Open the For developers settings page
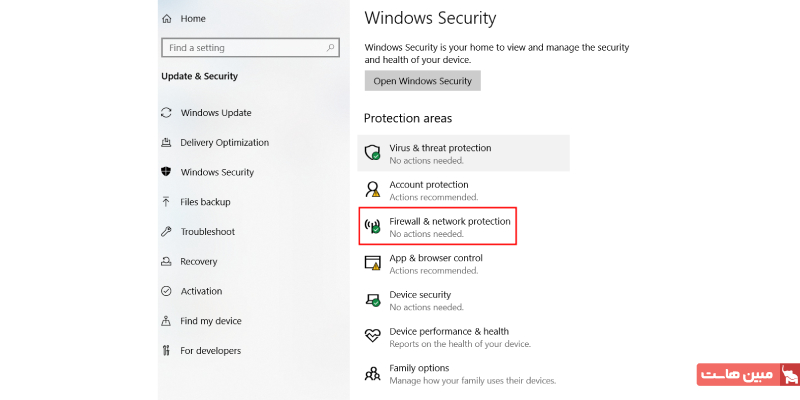 pos(210,351)
